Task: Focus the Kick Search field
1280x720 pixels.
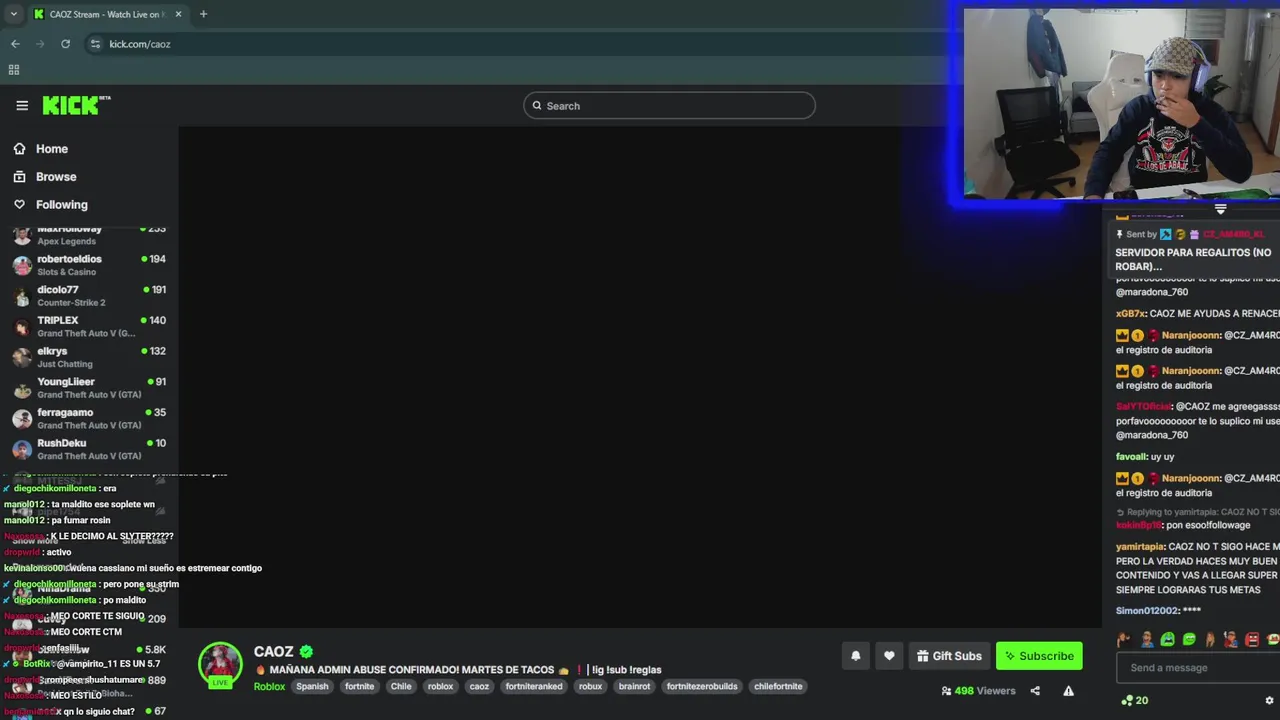Action: pyautogui.click(x=669, y=106)
